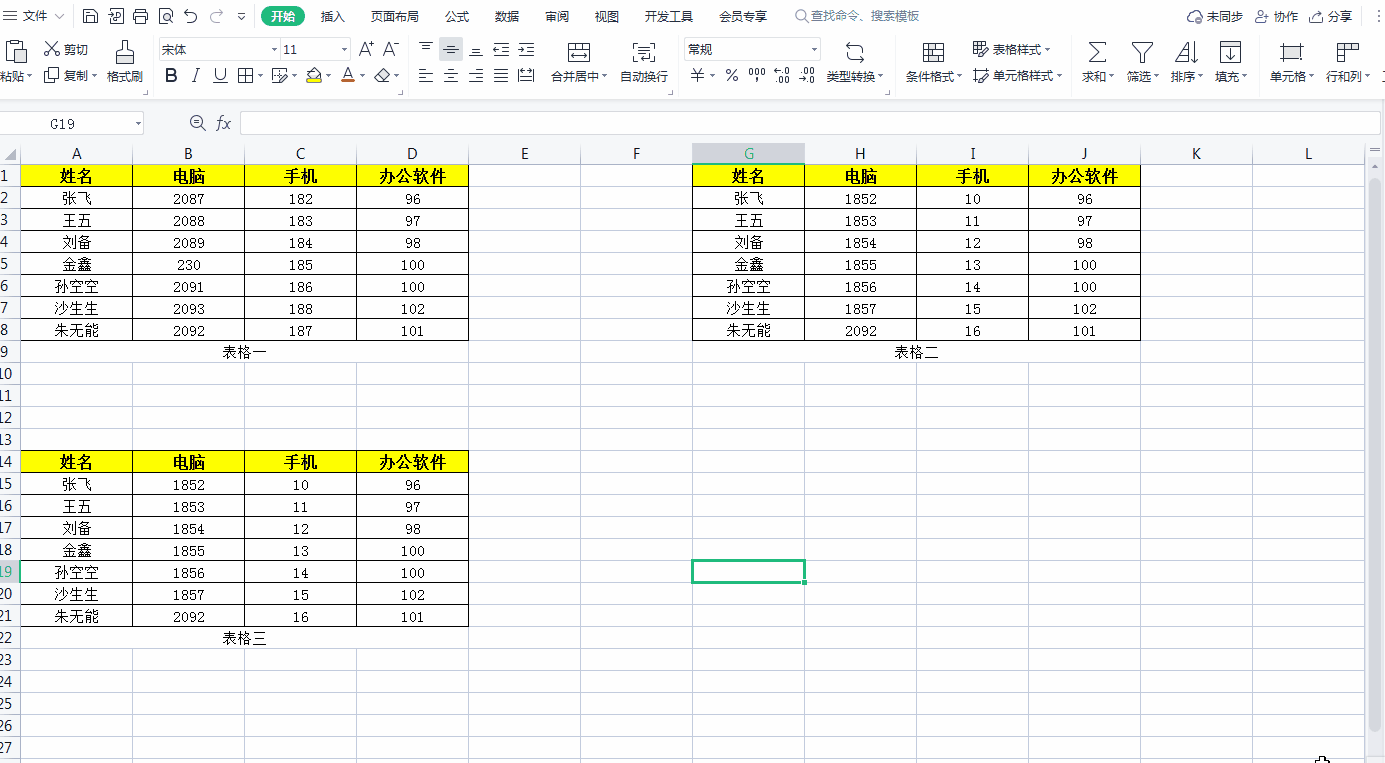
Task: Click the Sum (求和) sigma icon
Action: click(1097, 51)
